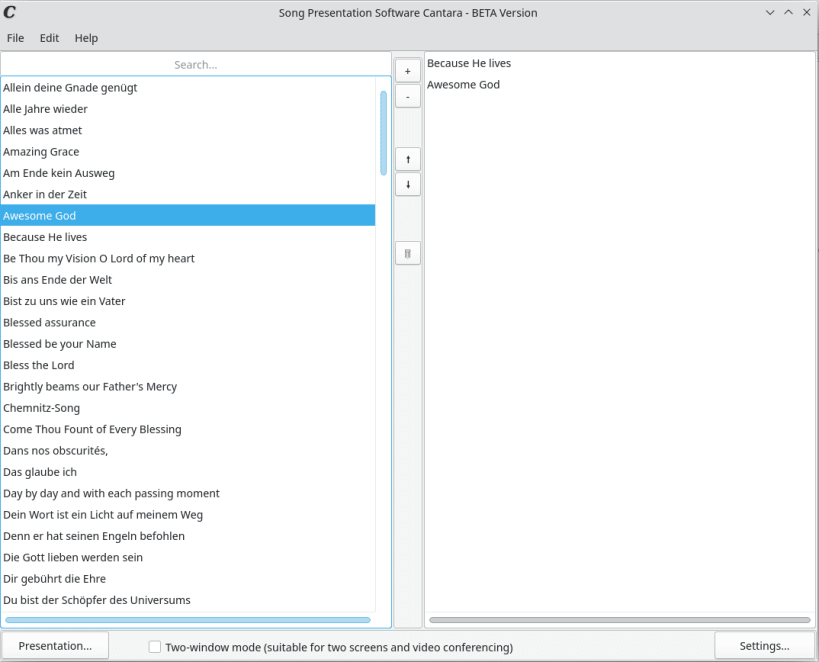Select 'Denn er hat seinen Engeln befohlen'

point(188,537)
